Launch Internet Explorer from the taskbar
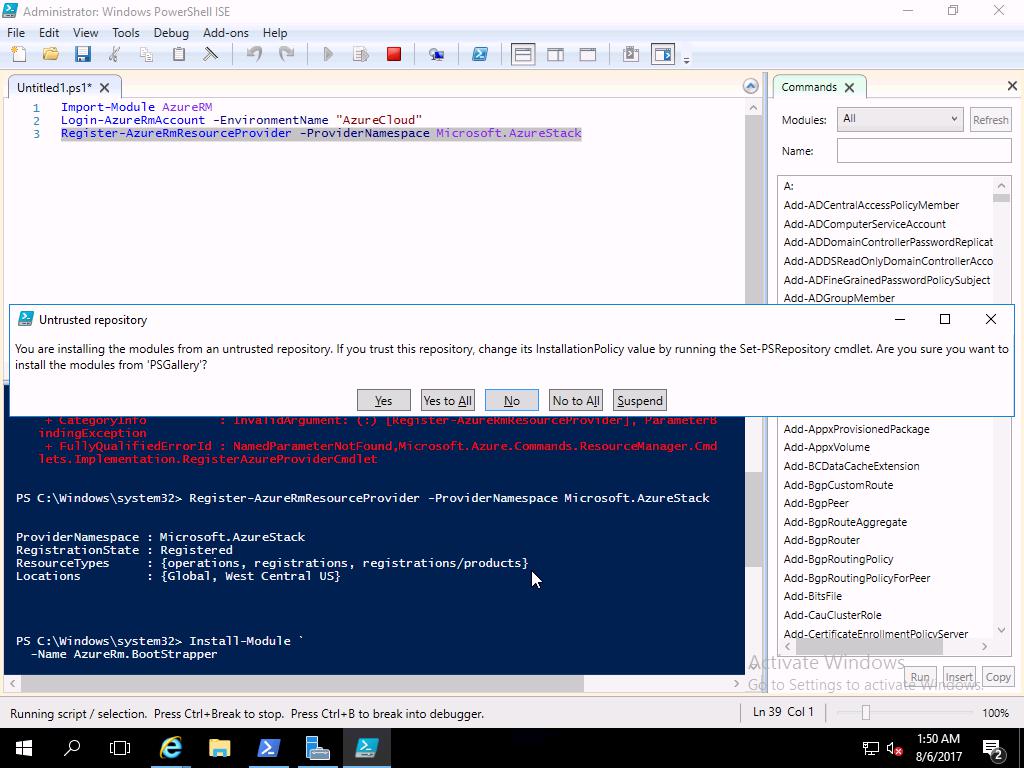Image resolution: width=1024 pixels, height=768 pixels. point(171,748)
